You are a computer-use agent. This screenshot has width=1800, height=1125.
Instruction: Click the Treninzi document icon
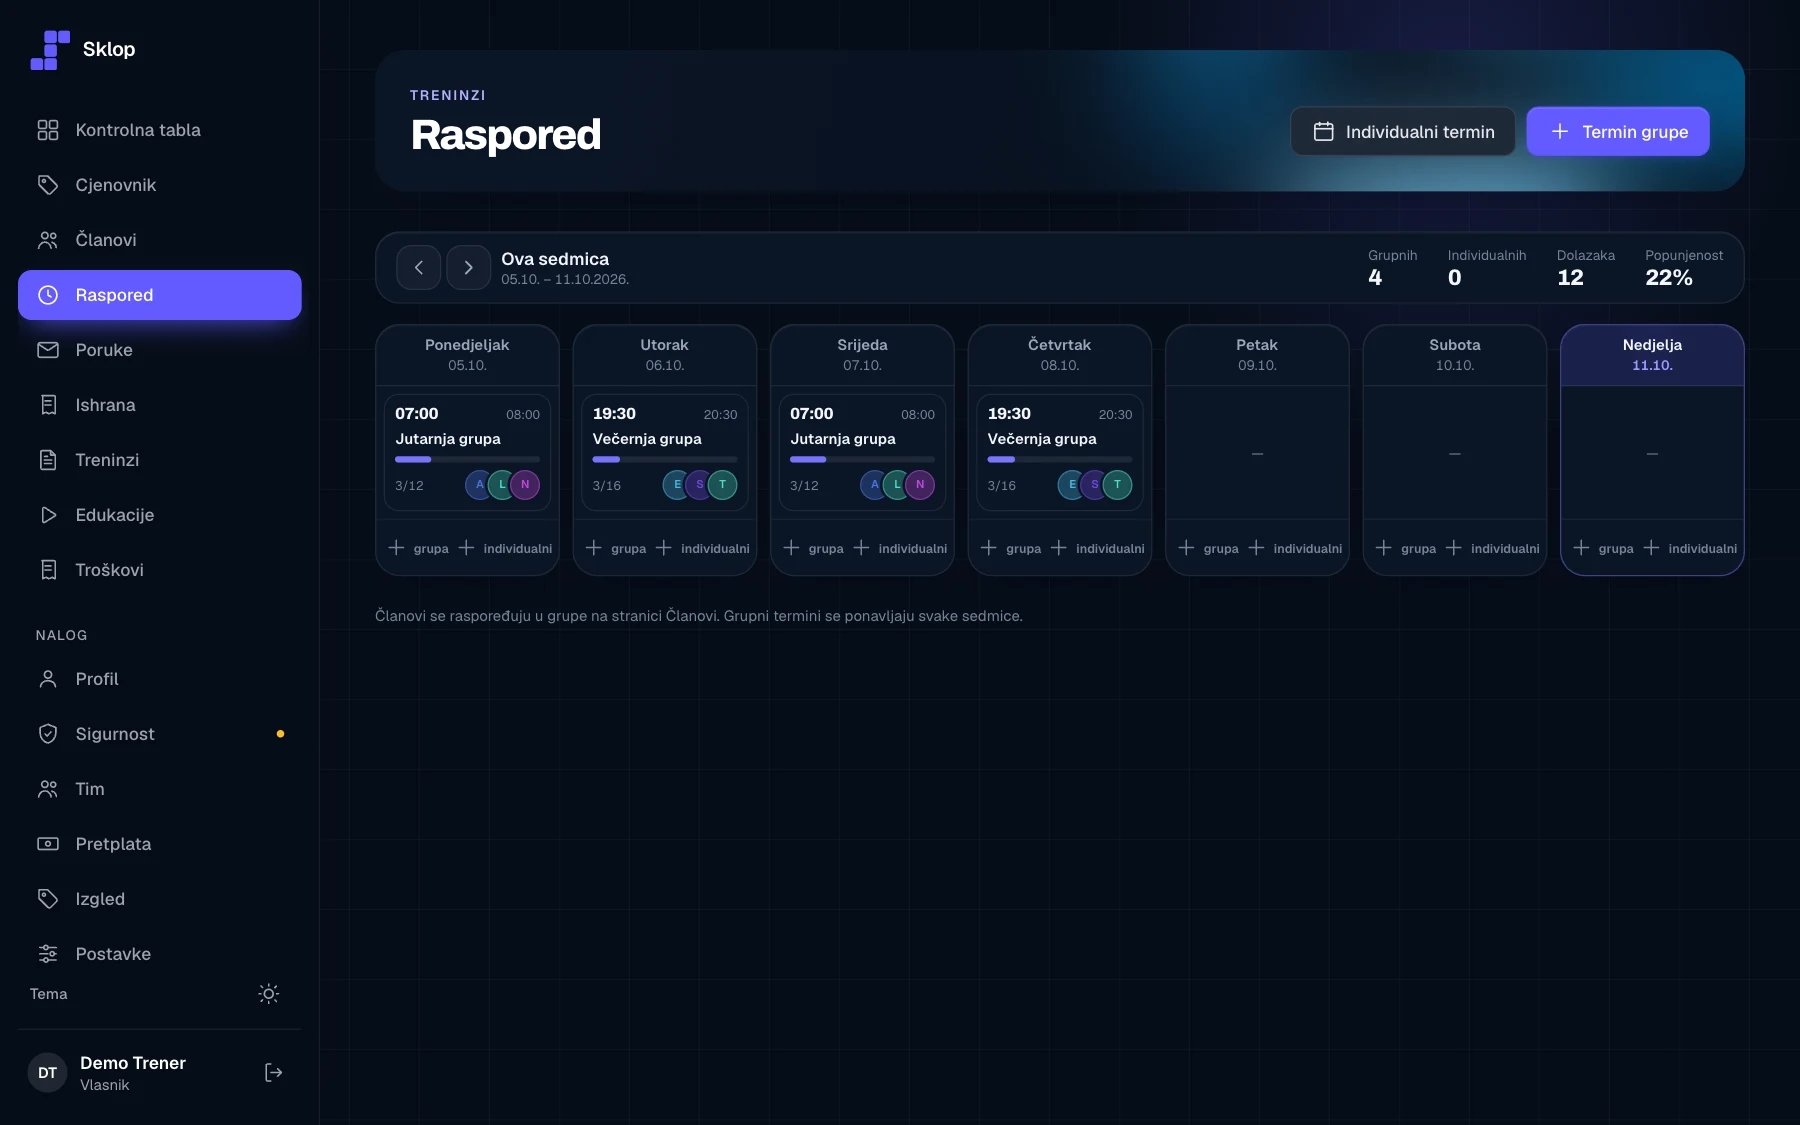(48, 460)
